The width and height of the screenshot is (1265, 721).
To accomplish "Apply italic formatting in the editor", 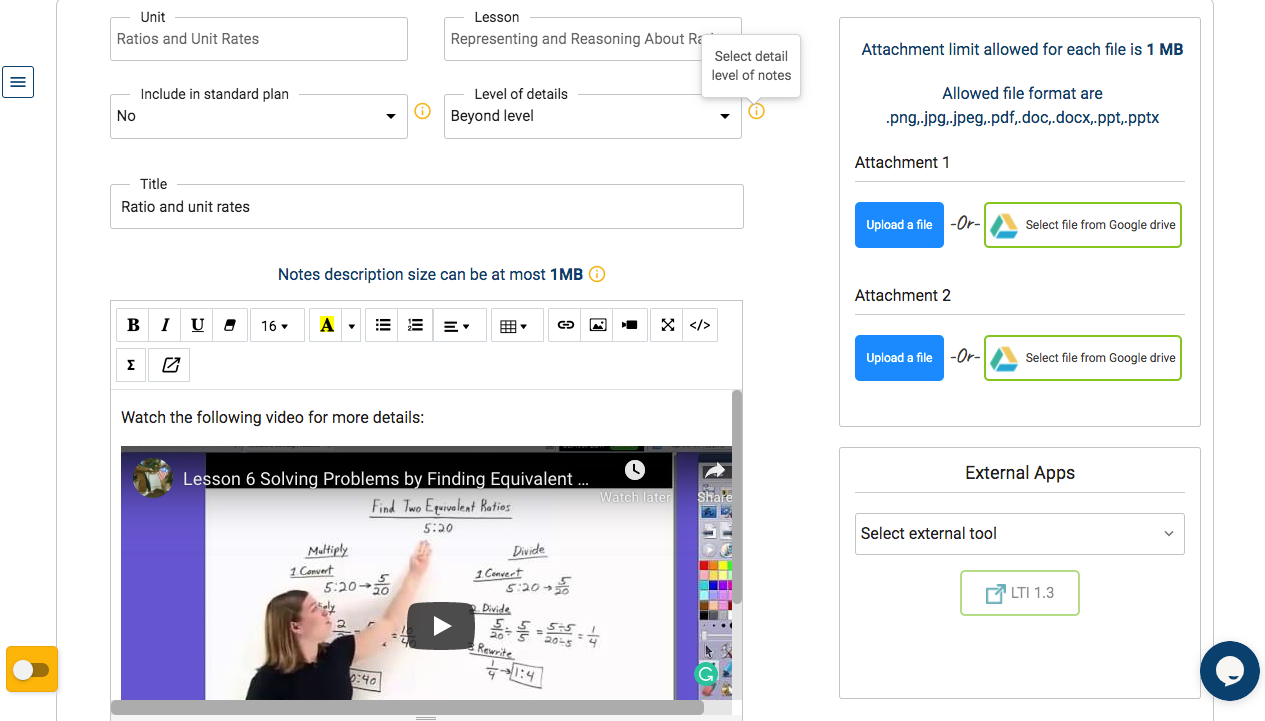I will (x=165, y=325).
